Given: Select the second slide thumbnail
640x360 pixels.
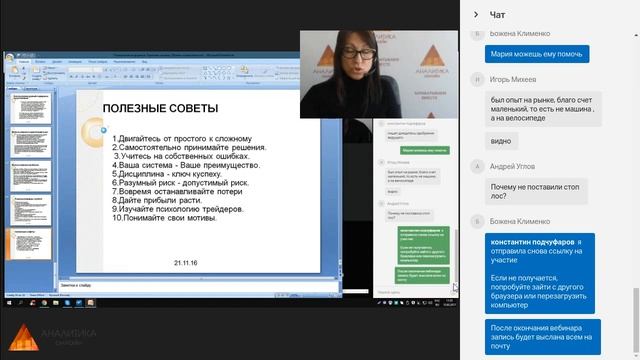Looking at the screenshot, I should (x=31, y=142).
